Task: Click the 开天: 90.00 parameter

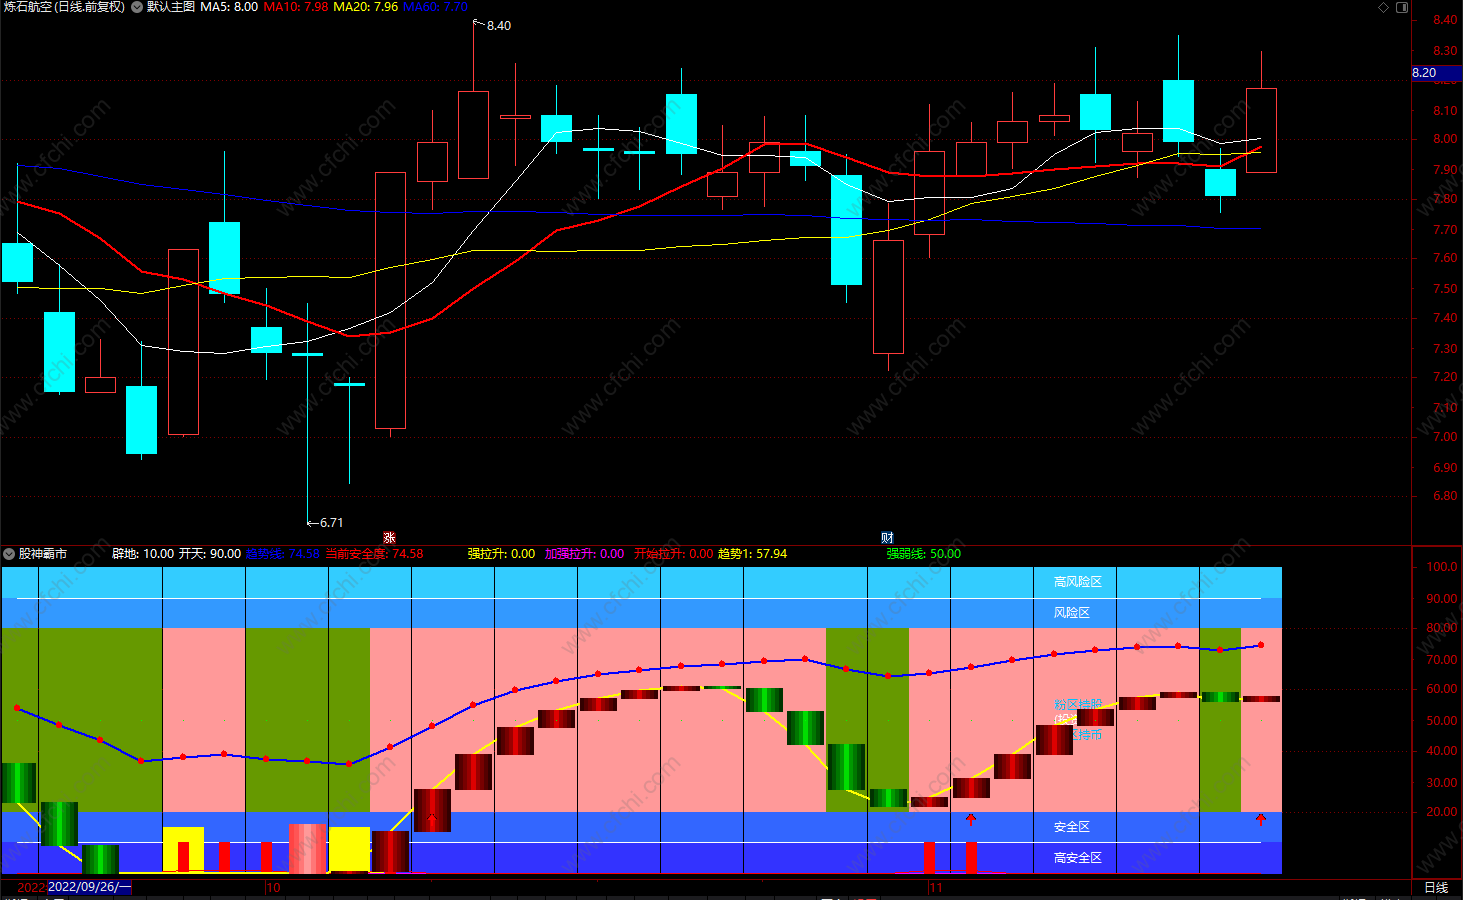Action: pyautogui.click(x=210, y=554)
